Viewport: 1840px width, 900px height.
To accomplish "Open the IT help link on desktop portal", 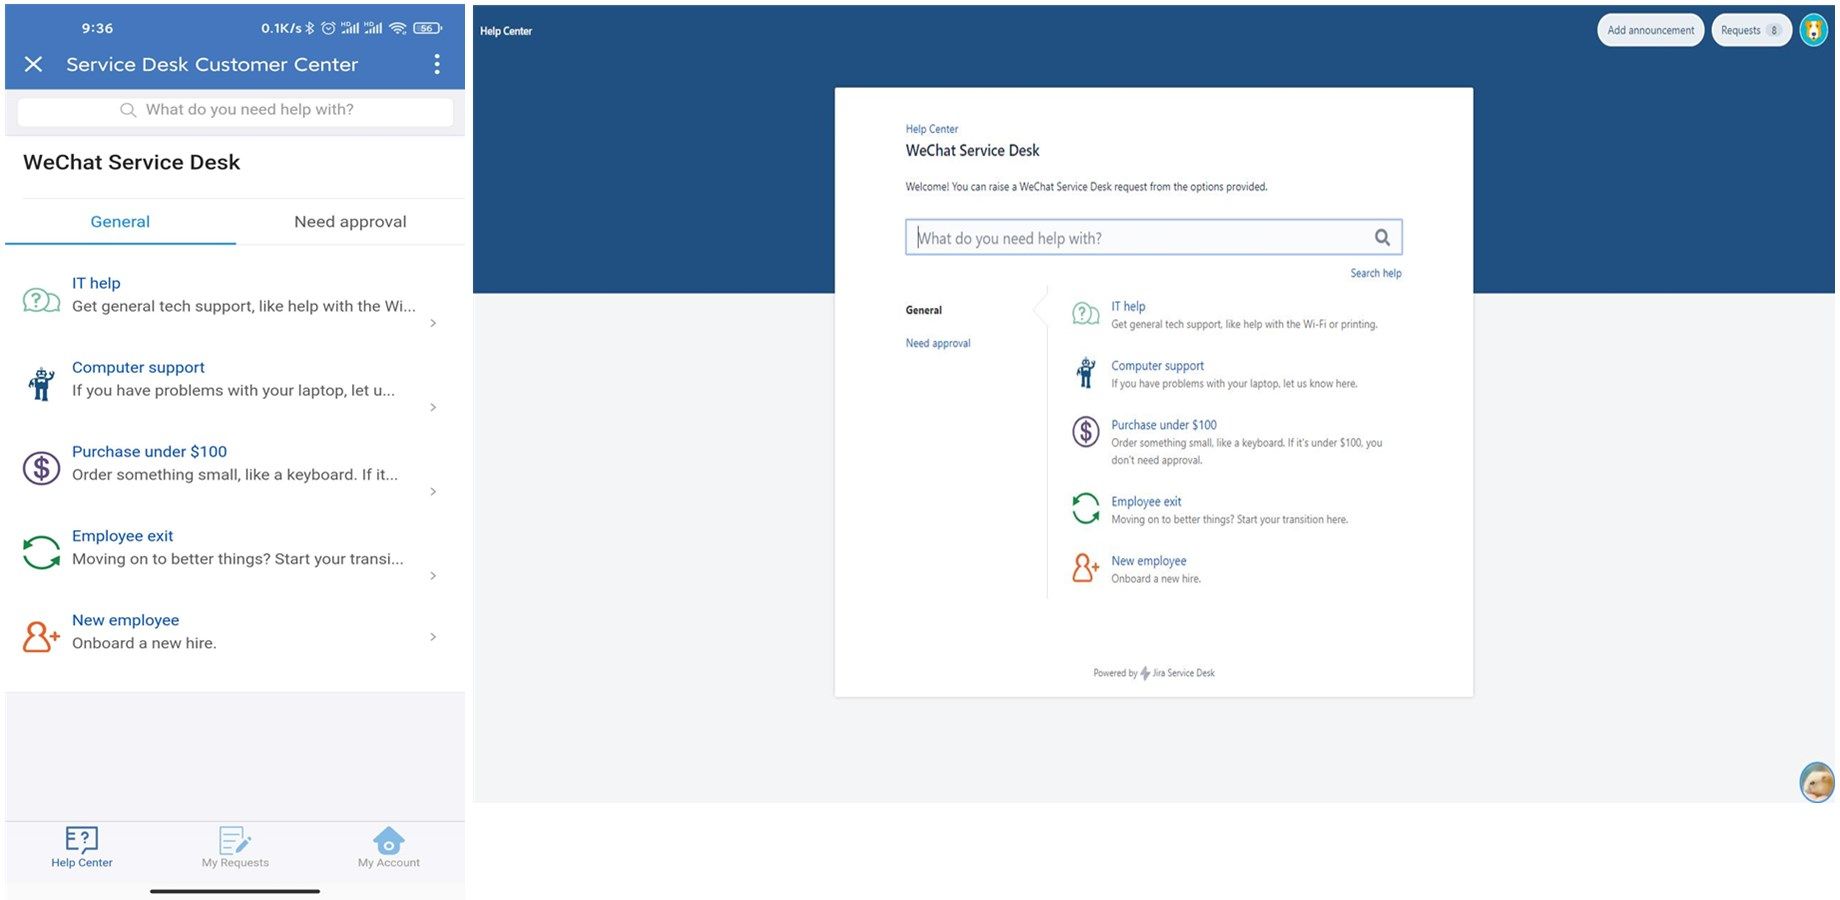I will click(1128, 306).
